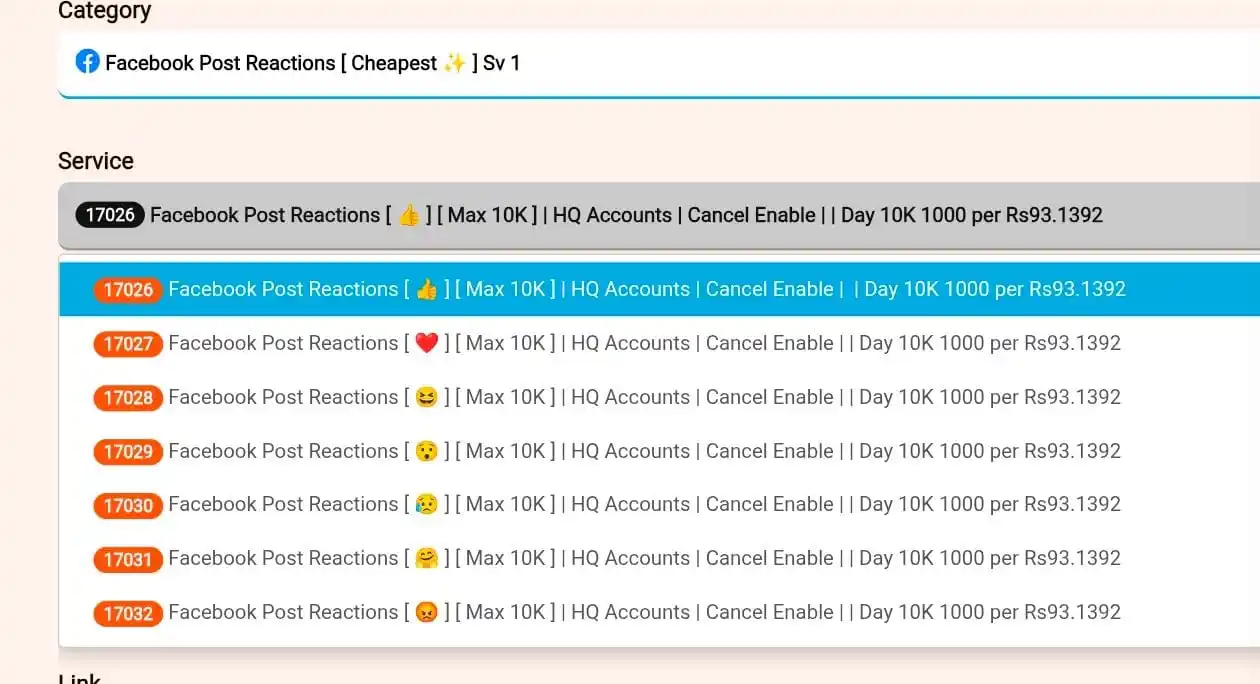Click the thumbs up emoji in highlighted row

(427, 289)
